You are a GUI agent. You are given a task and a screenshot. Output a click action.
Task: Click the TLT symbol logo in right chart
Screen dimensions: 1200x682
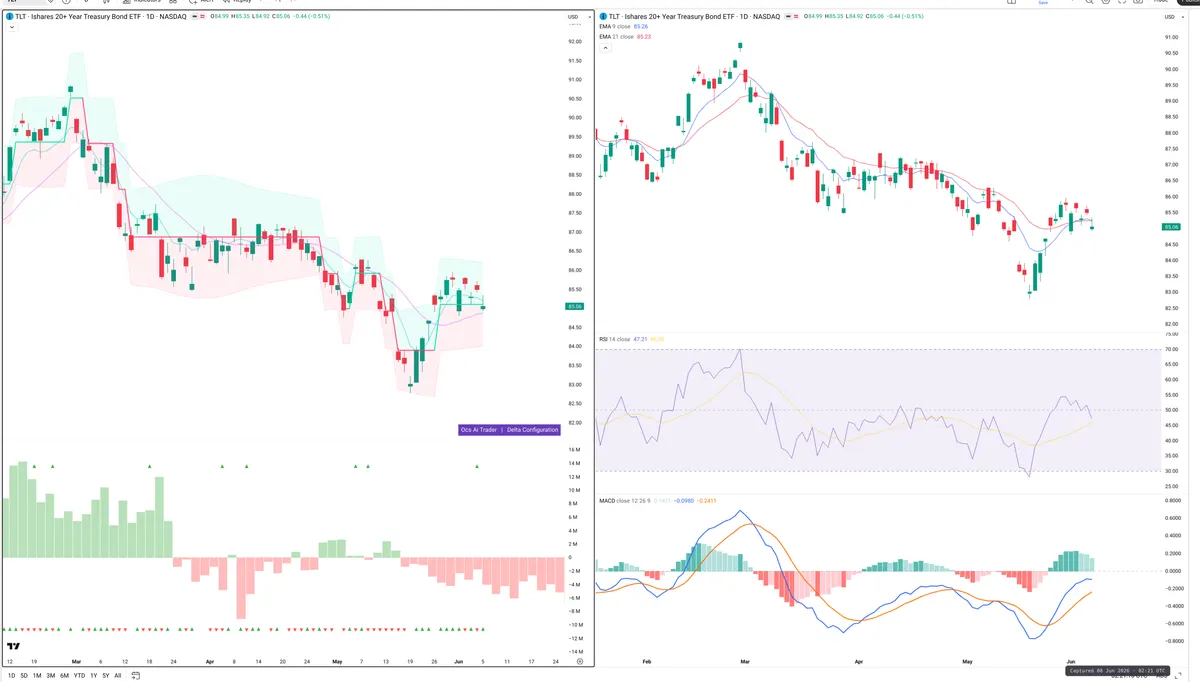tap(603, 17)
